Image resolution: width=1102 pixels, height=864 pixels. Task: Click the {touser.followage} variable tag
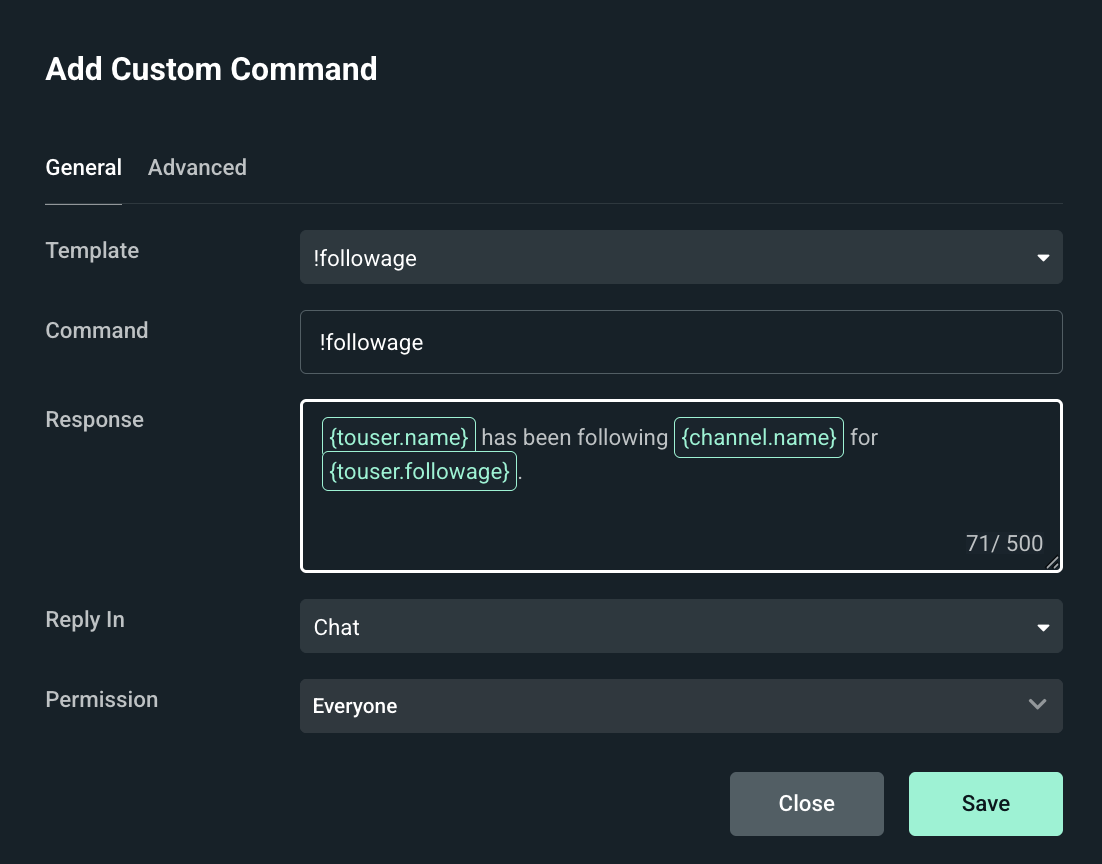(420, 471)
